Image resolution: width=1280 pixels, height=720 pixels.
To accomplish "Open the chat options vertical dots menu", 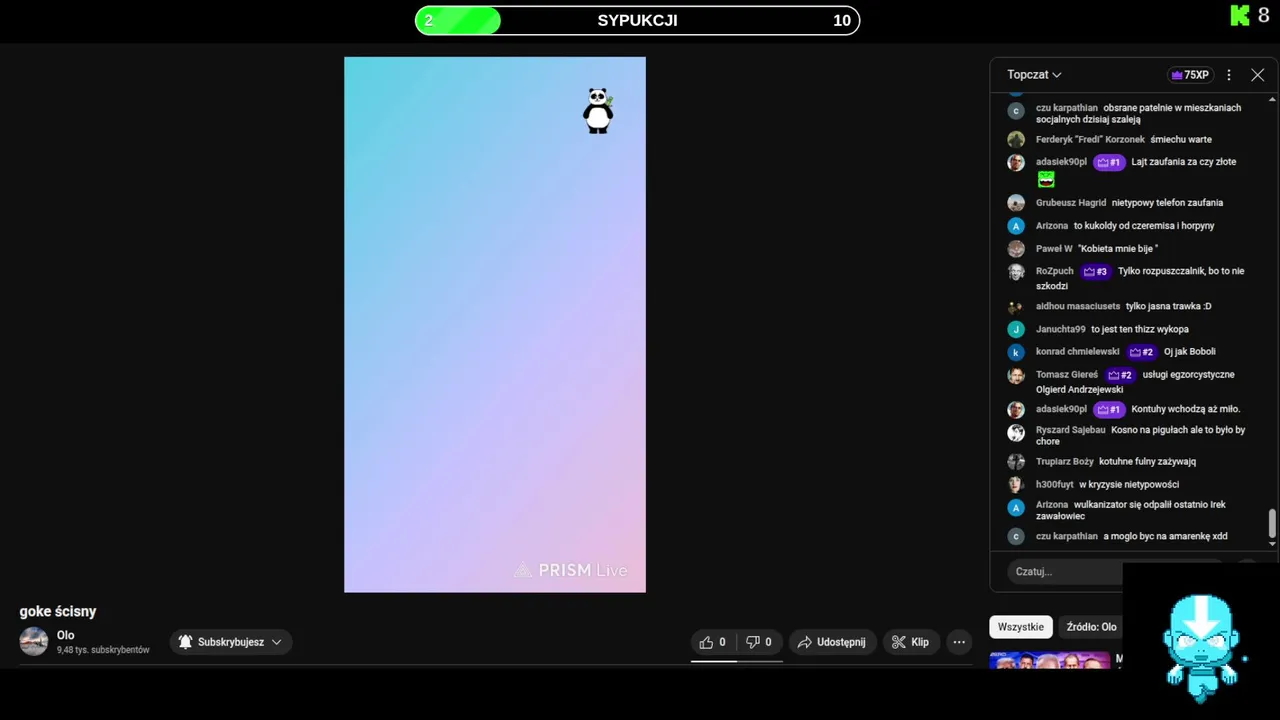I will click(1229, 75).
